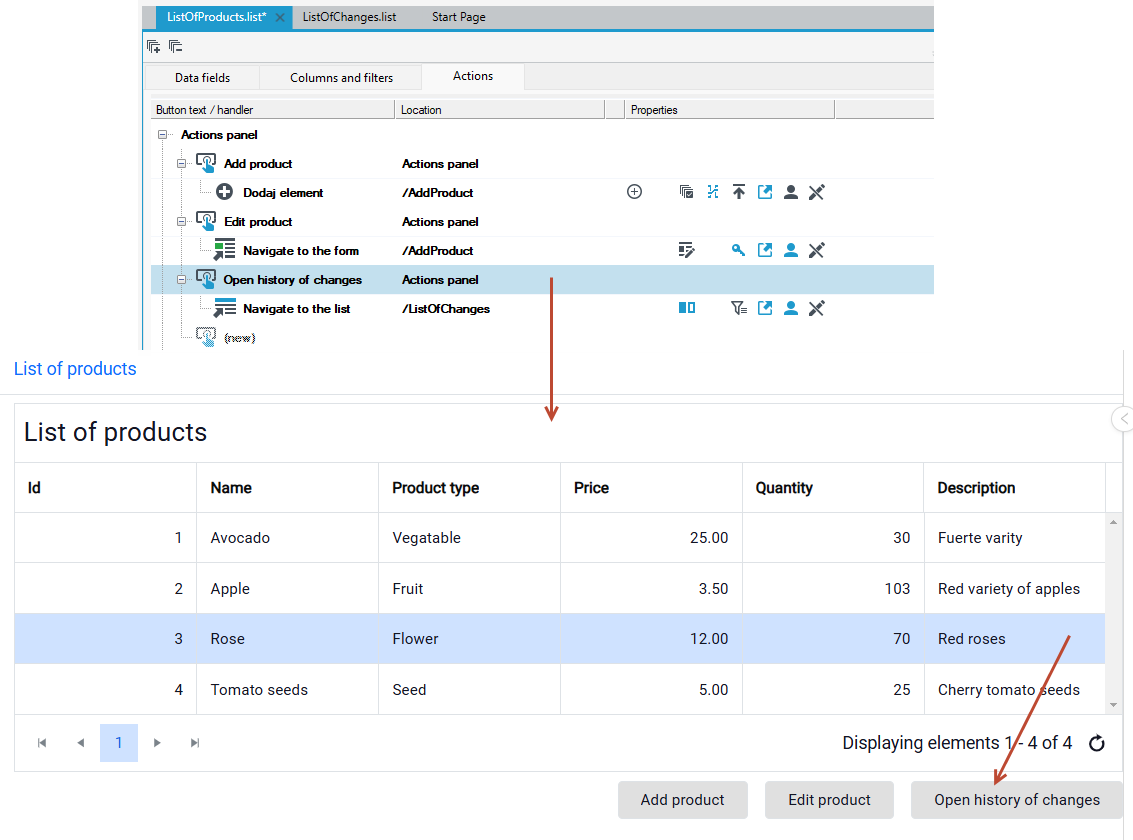Open the Columns and filters tab
This screenshot has width=1133, height=840.
coord(341,78)
